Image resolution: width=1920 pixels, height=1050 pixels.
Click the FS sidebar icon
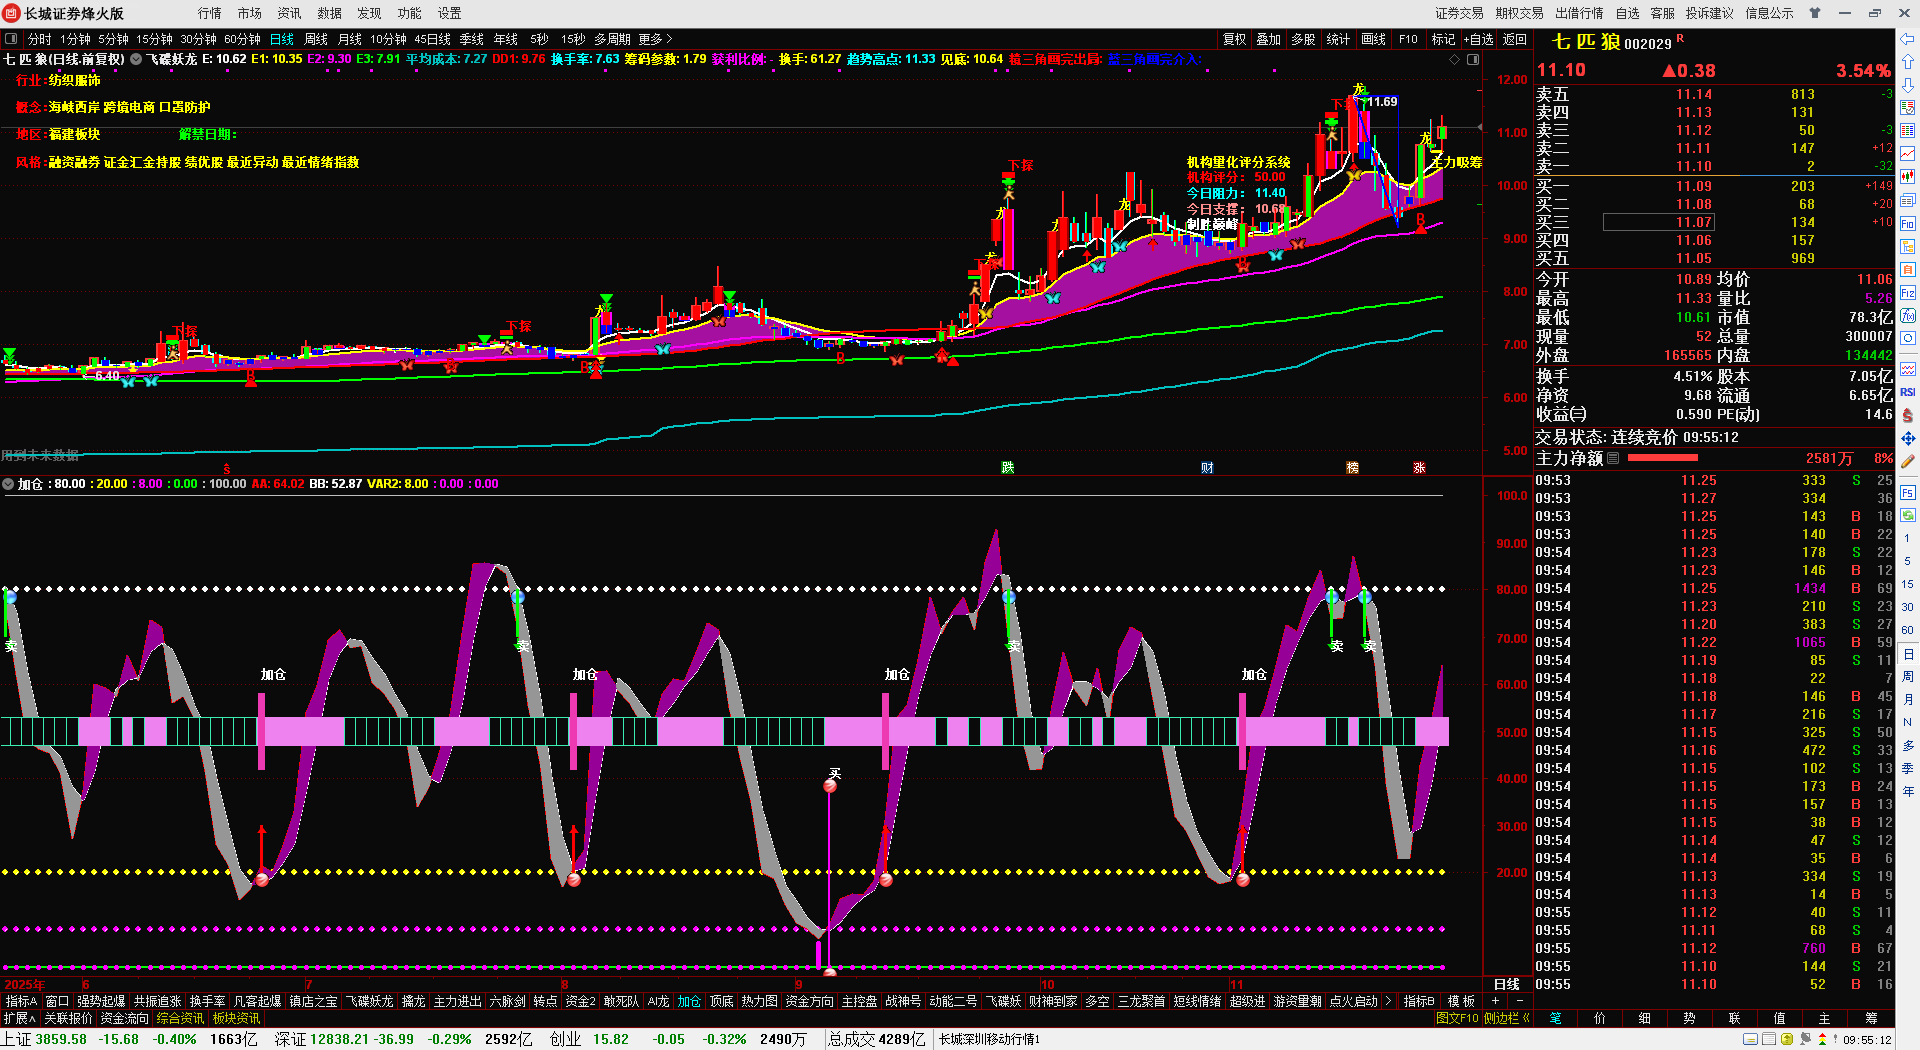(1908, 493)
